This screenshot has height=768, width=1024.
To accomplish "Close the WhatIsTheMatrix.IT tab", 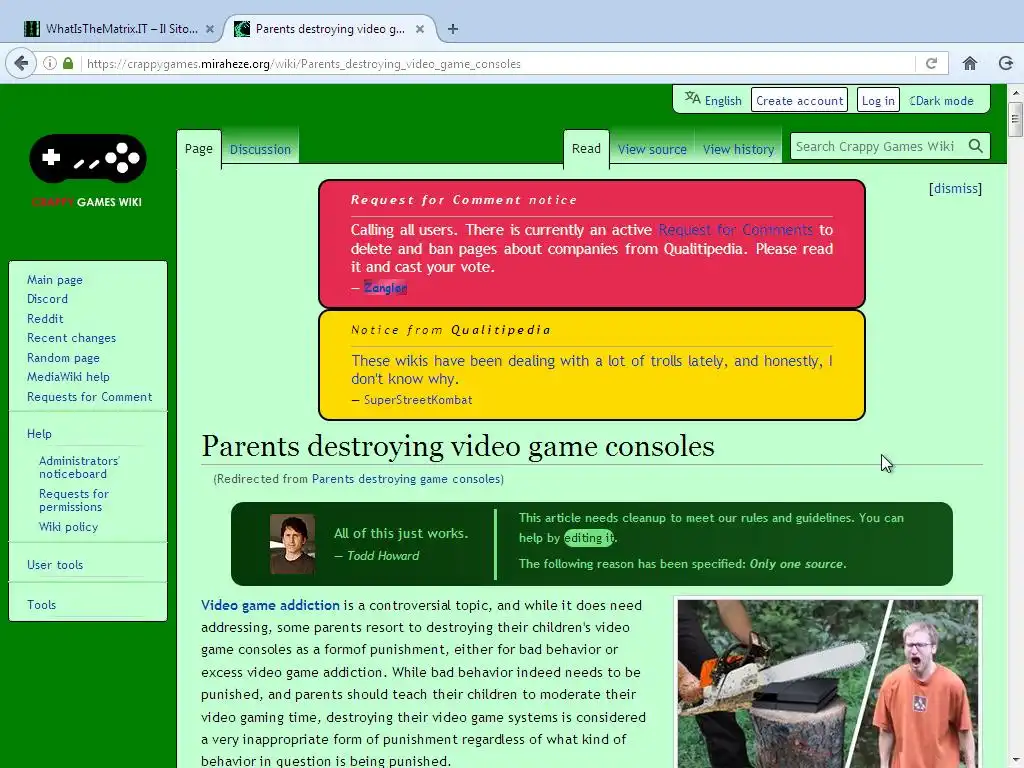I will click(x=210, y=29).
